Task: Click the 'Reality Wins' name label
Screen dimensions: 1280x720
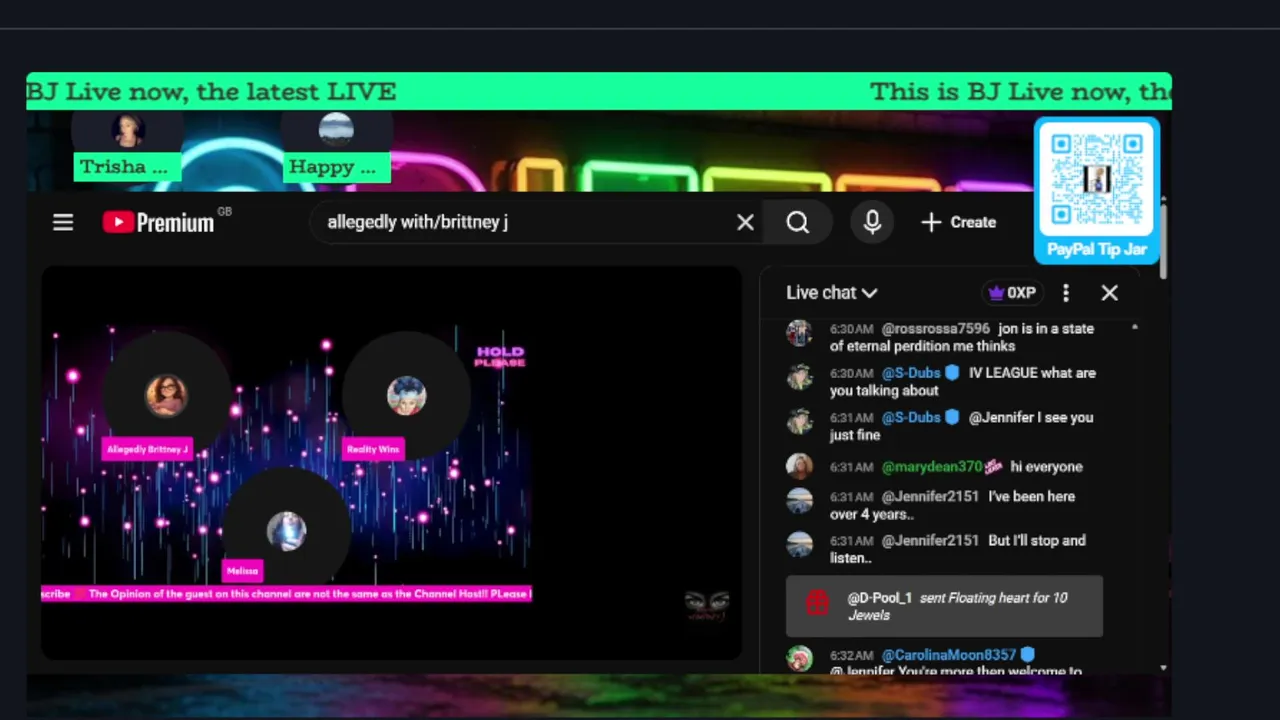Action: pyautogui.click(x=373, y=450)
